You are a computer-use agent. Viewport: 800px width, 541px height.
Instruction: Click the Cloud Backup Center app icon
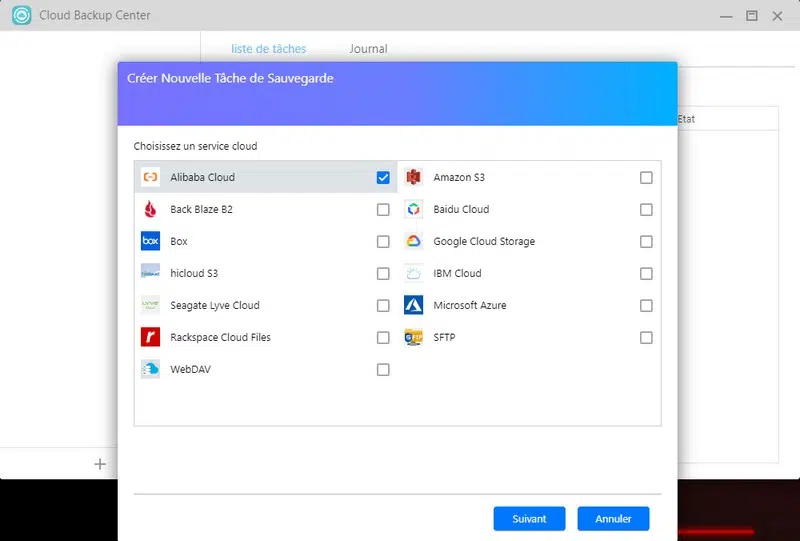pos(21,15)
